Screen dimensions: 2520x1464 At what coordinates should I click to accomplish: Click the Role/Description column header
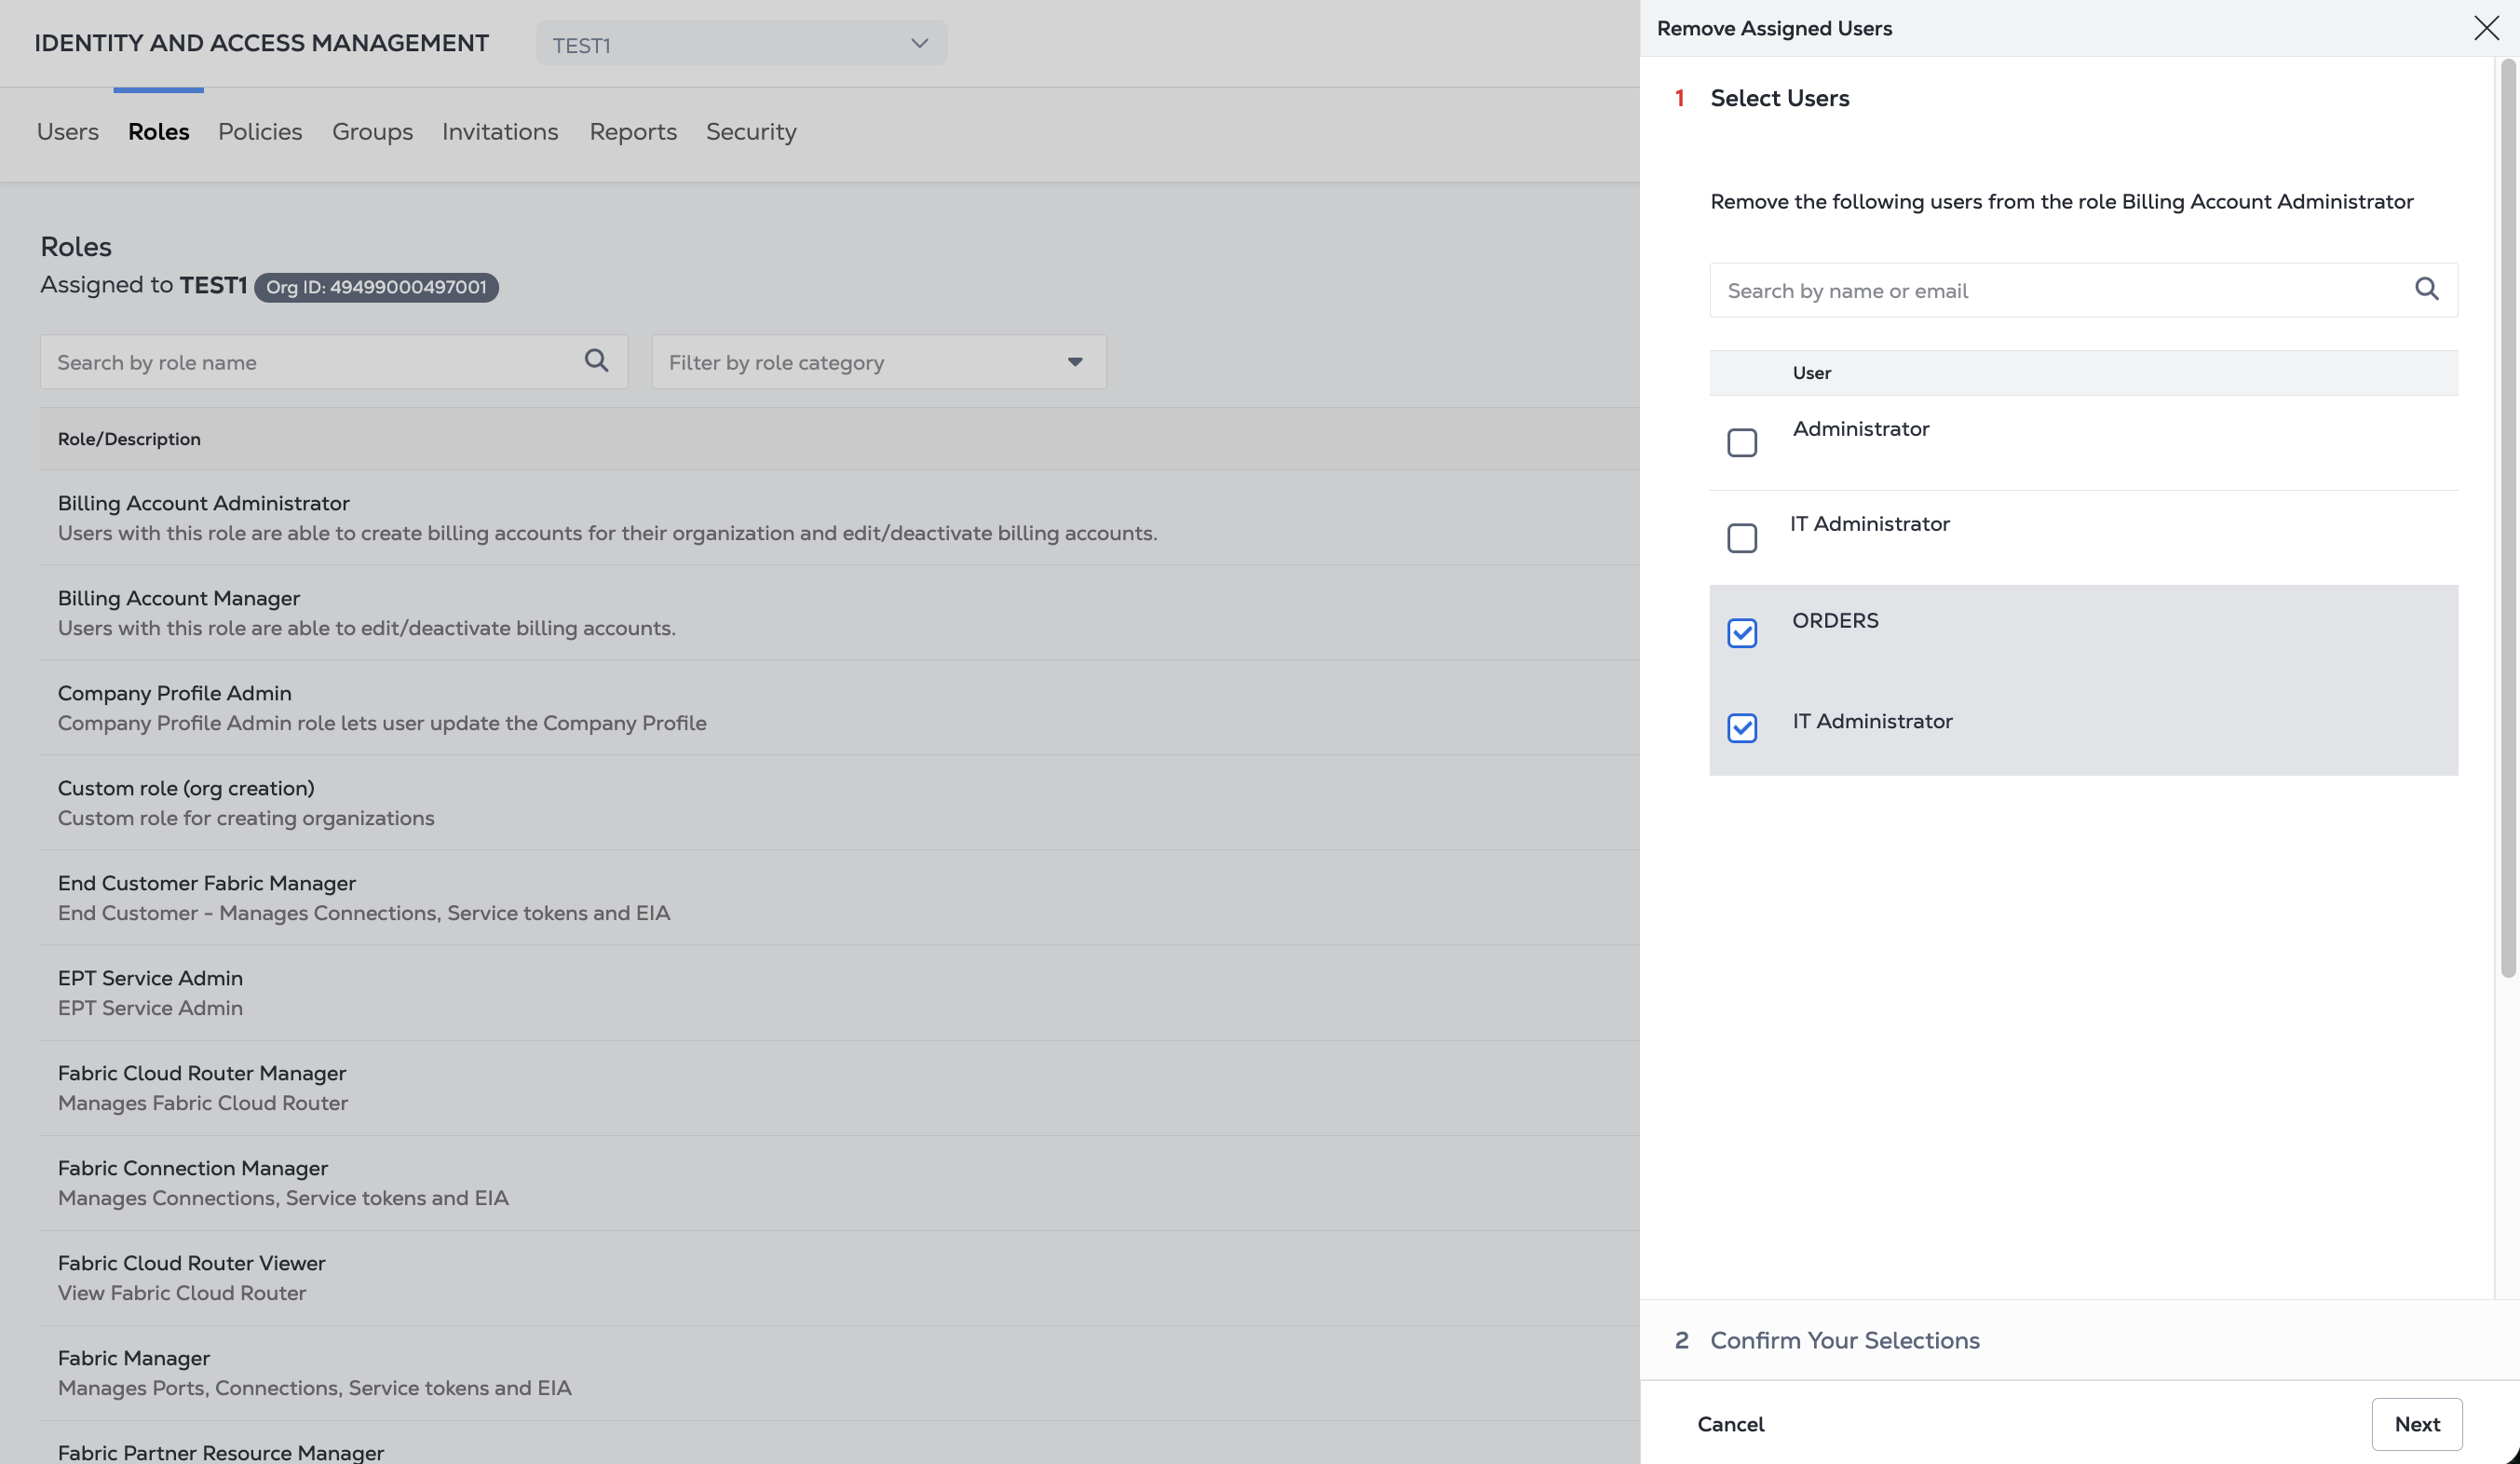click(129, 439)
